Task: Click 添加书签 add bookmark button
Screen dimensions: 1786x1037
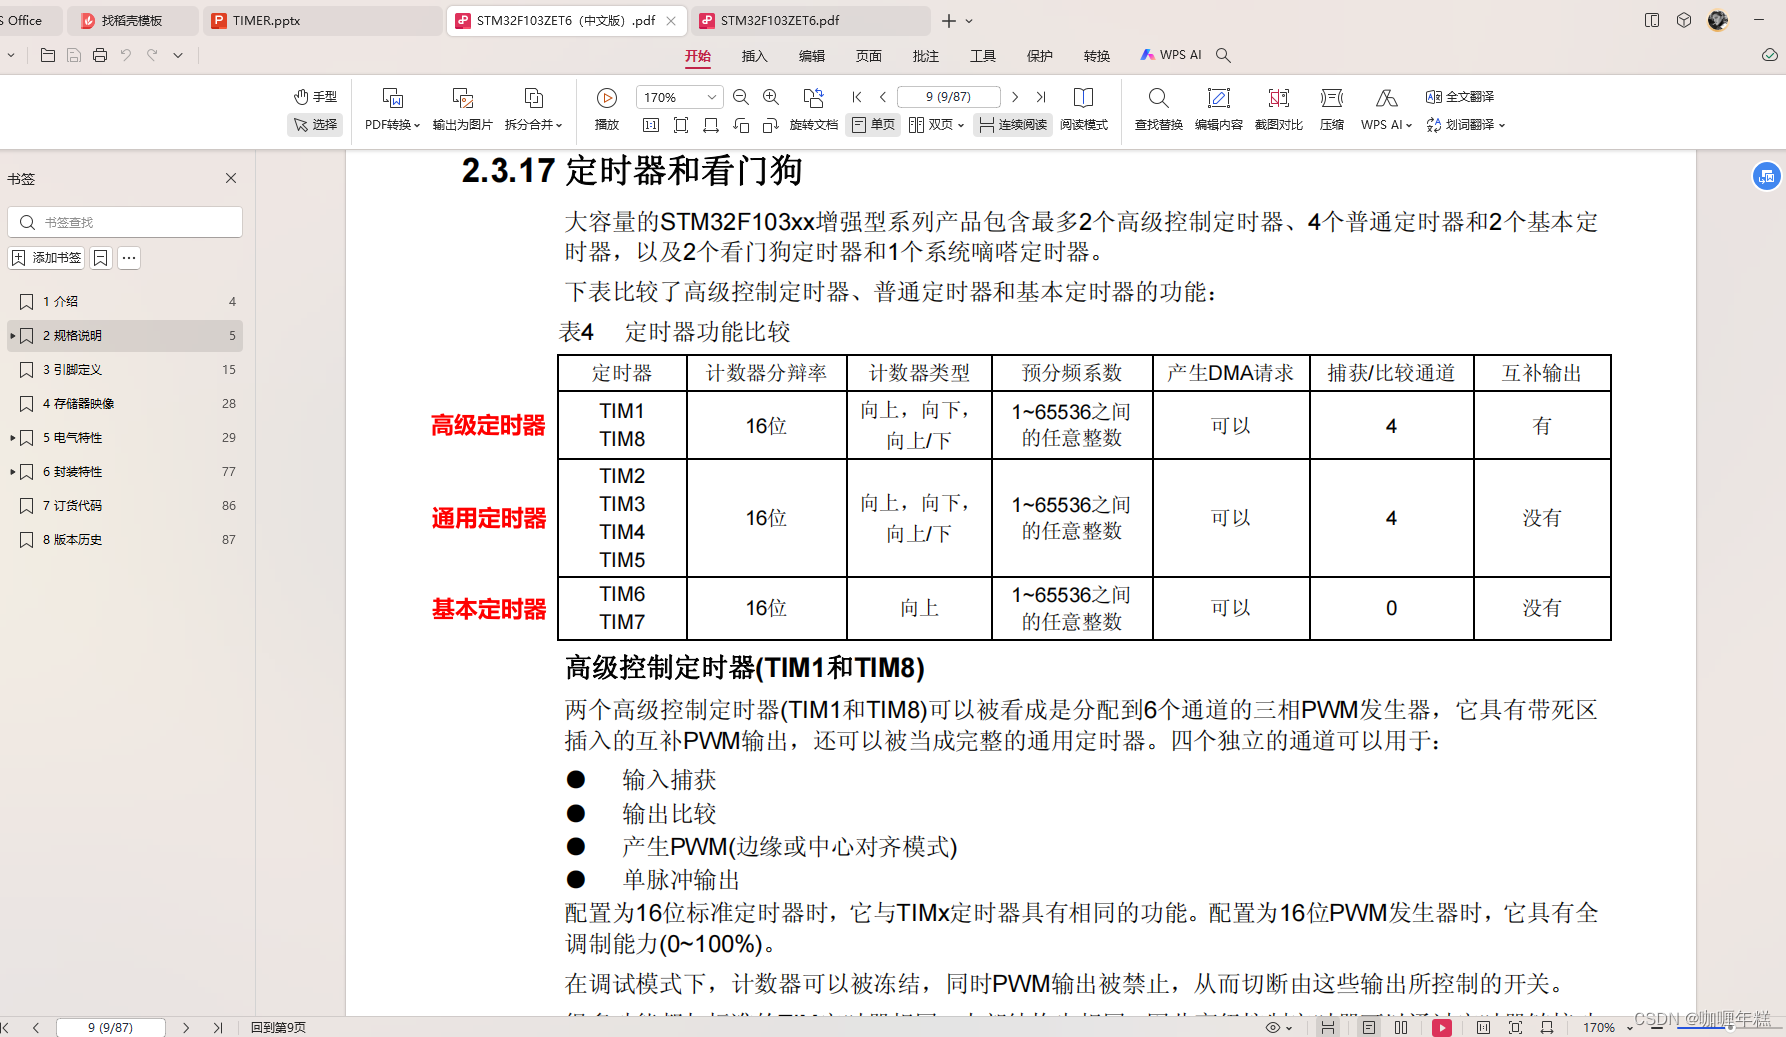Action: pyautogui.click(x=46, y=258)
